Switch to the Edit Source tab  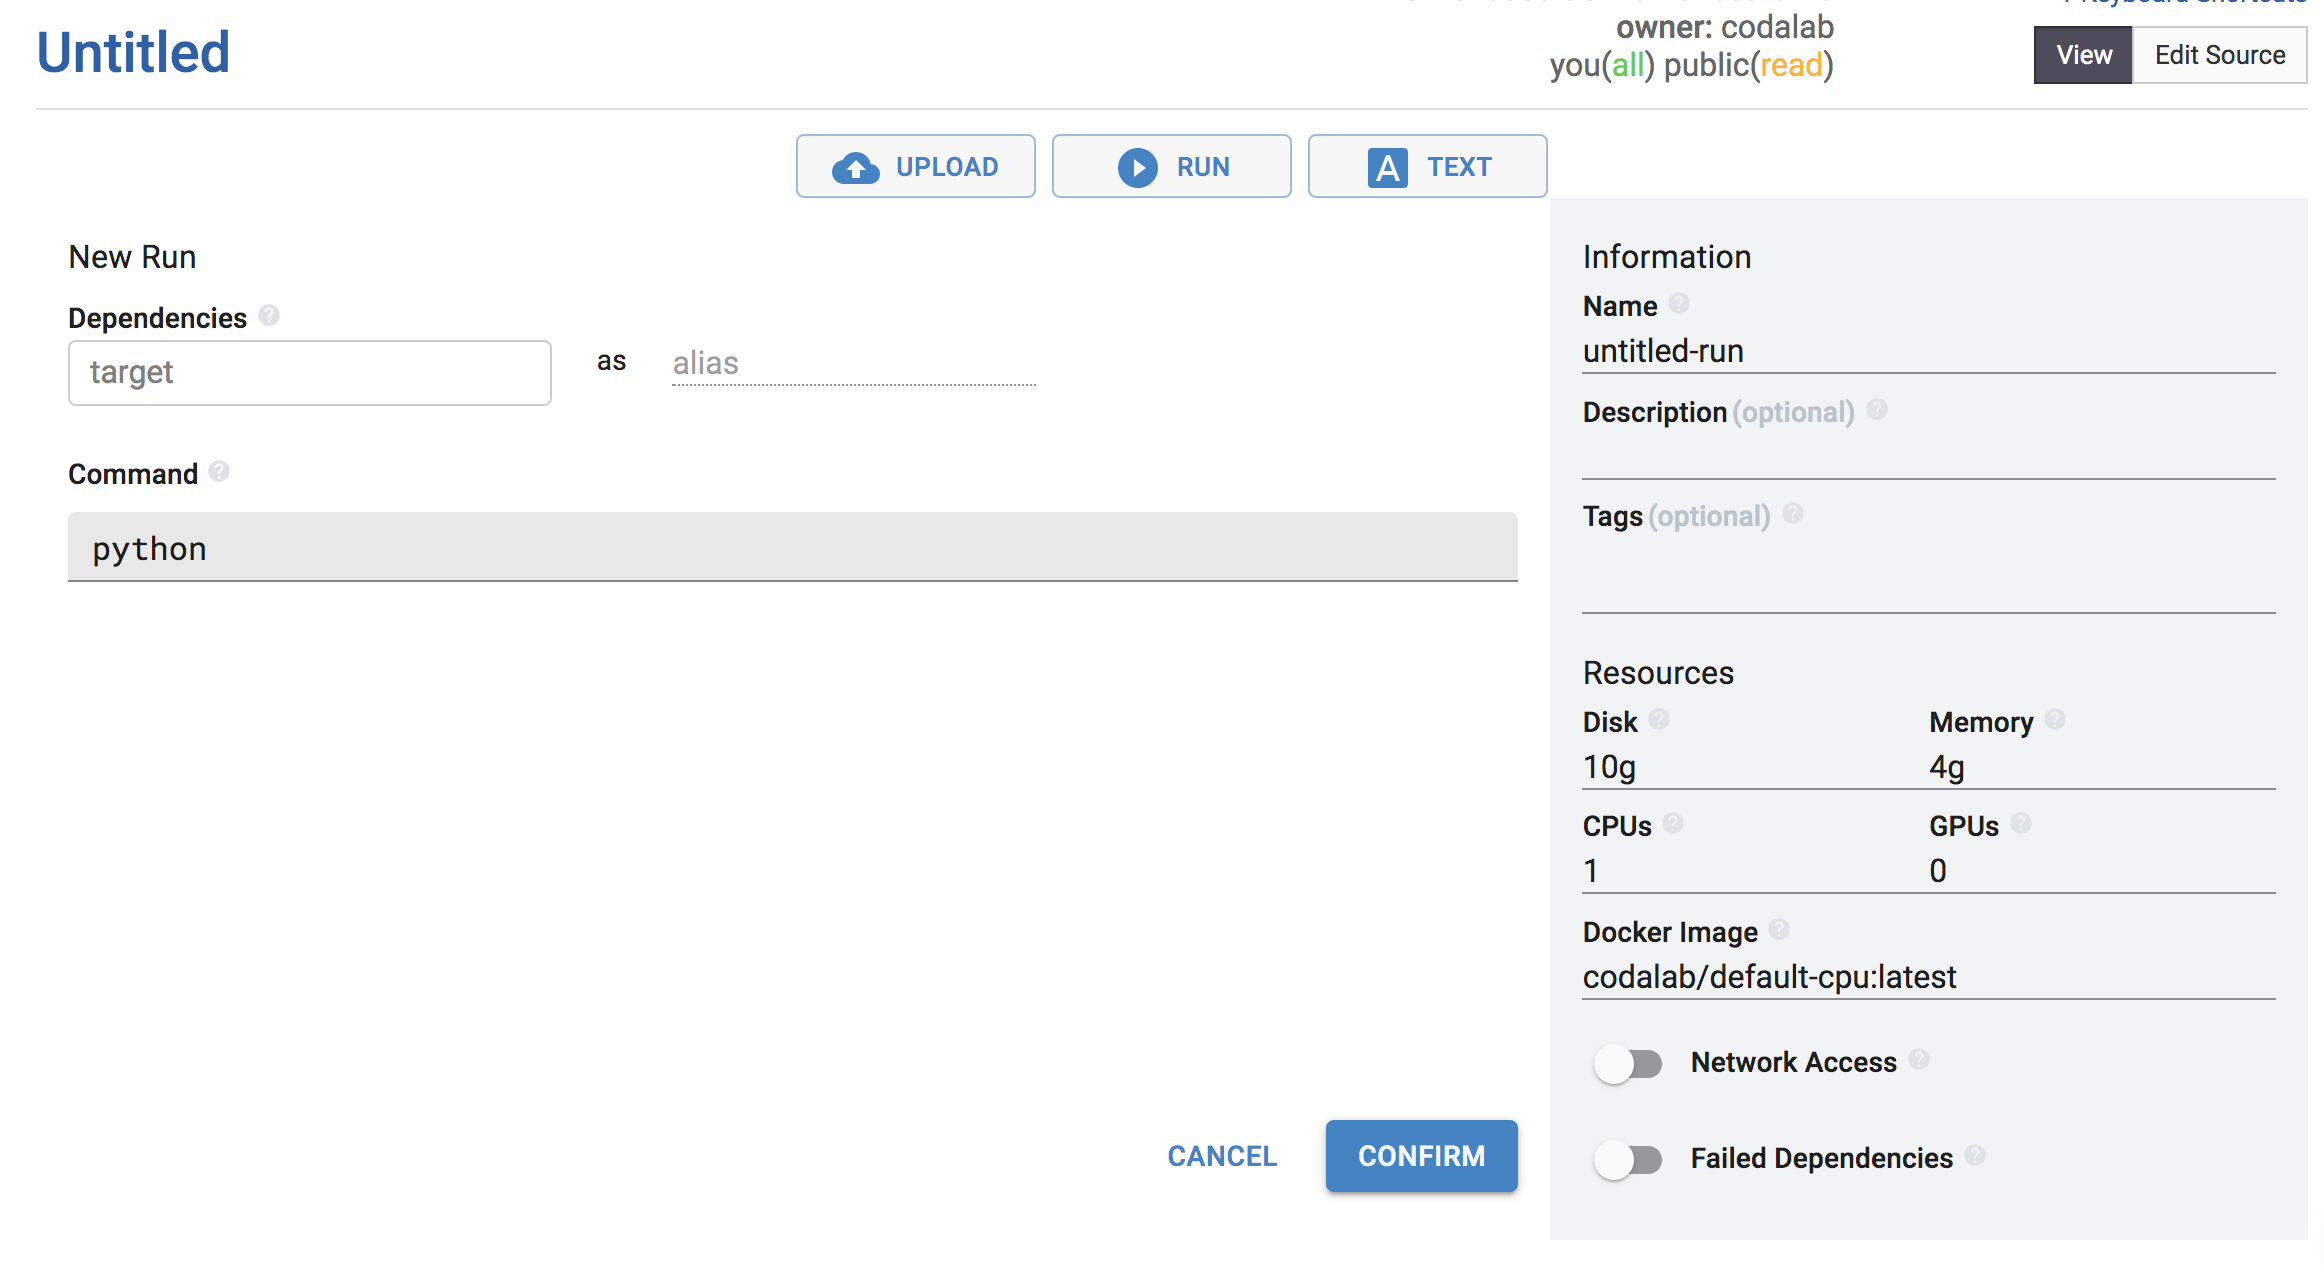coord(2220,55)
